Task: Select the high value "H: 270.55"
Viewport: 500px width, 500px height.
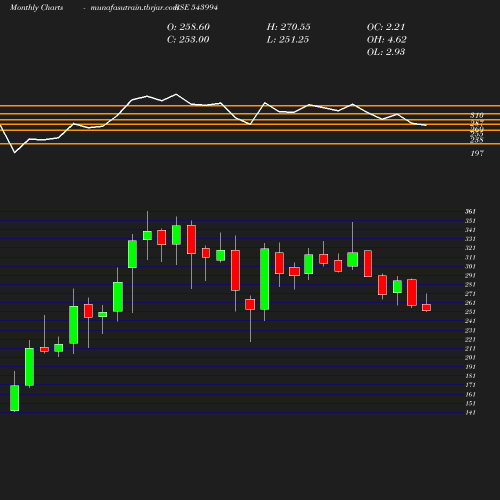Action: [289, 27]
